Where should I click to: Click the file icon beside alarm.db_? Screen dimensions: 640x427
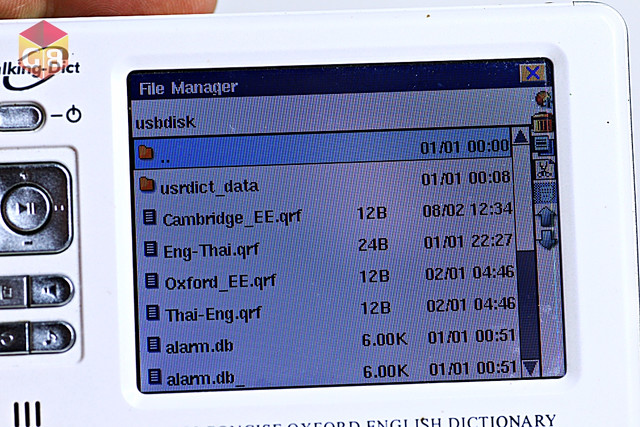(x=155, y=376)
